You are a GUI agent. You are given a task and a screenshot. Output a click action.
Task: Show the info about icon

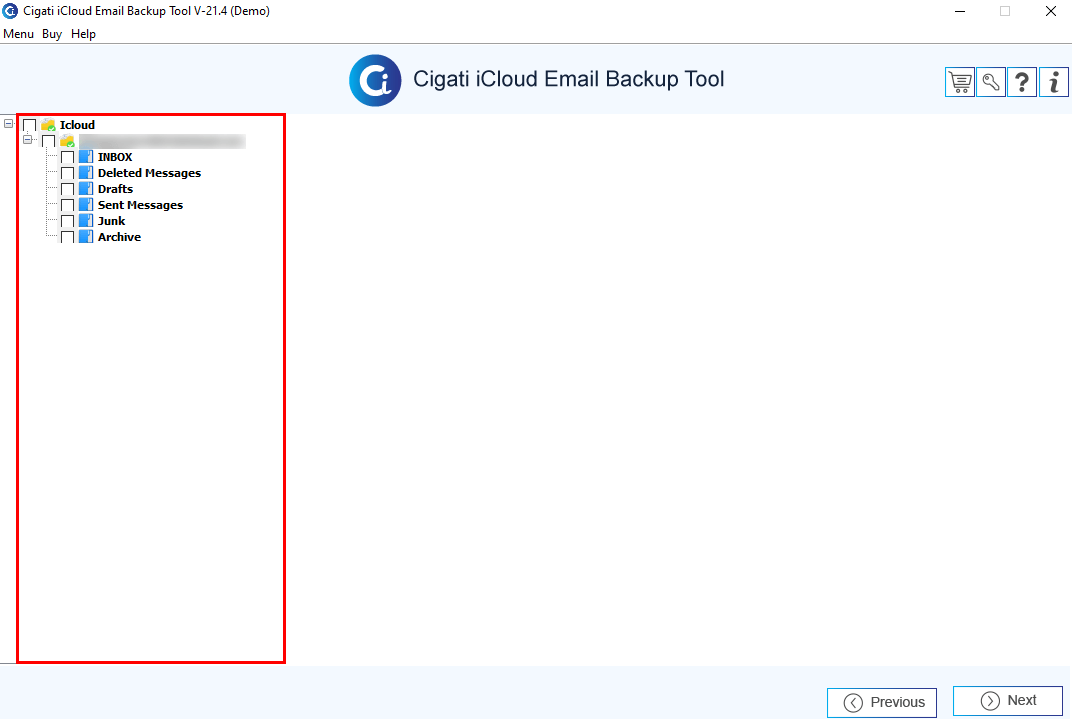(1054, 82)
